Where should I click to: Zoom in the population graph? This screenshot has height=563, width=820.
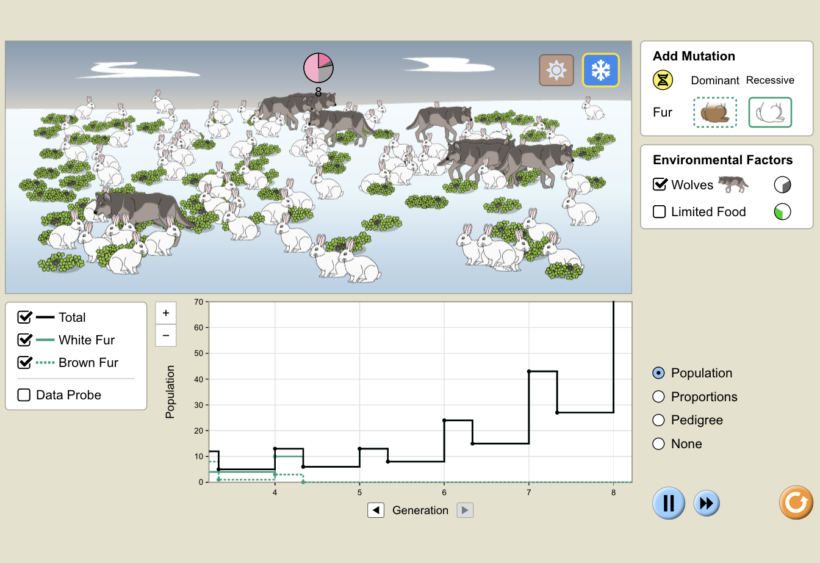[x=166, y=312]
